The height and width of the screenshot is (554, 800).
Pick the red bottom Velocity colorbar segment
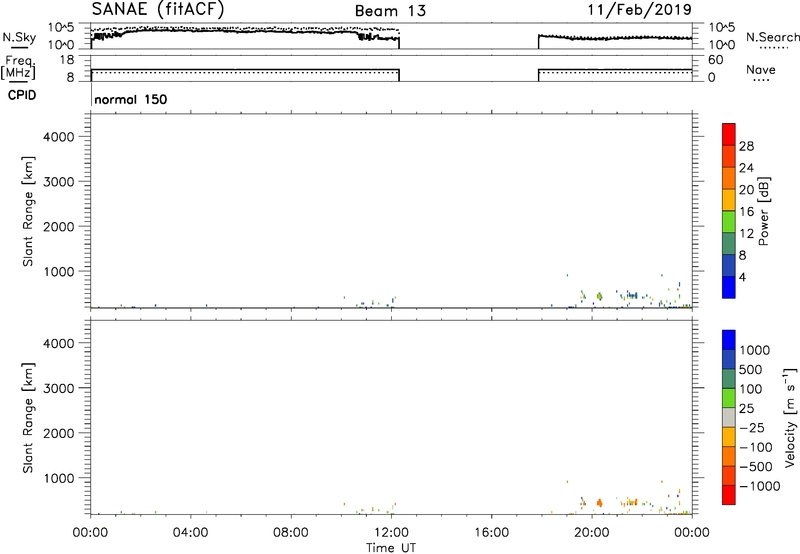tap(729, 495)
